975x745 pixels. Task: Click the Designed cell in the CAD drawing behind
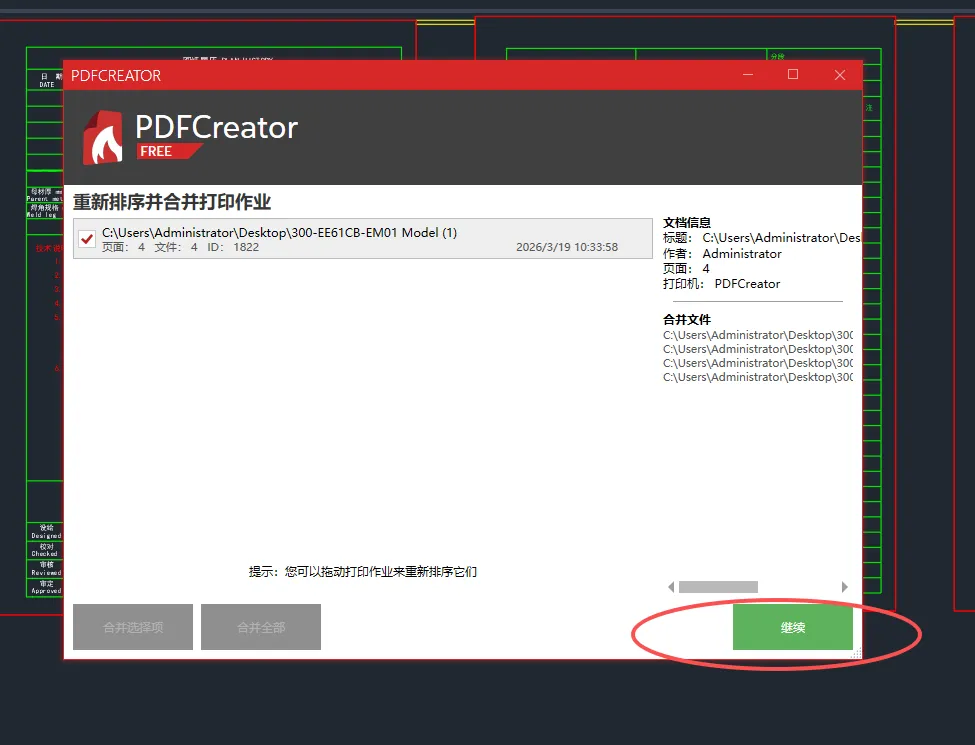pyautogui.click(x=46, y=532)
